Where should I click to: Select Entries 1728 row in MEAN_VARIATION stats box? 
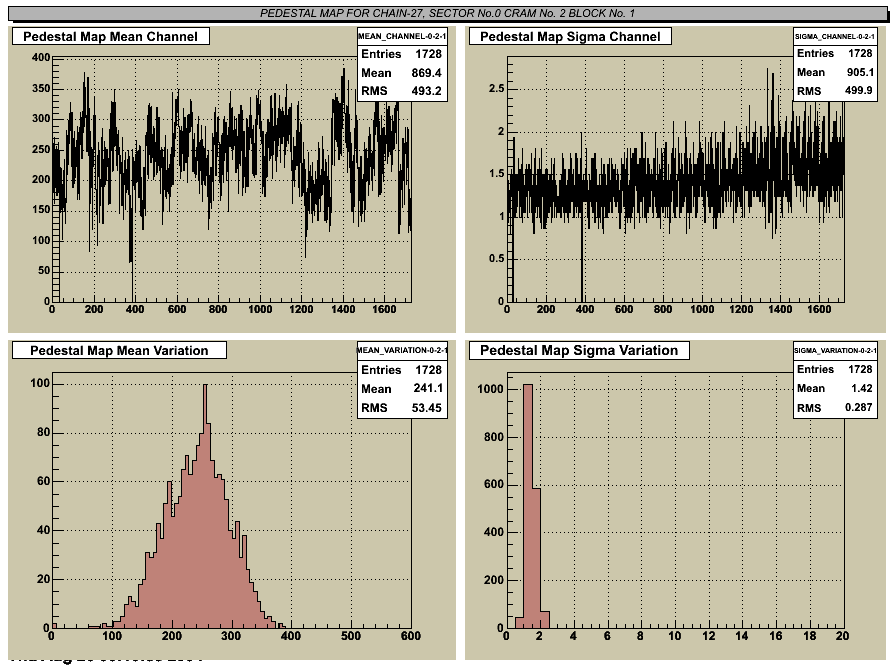click(x=402, y=370)
